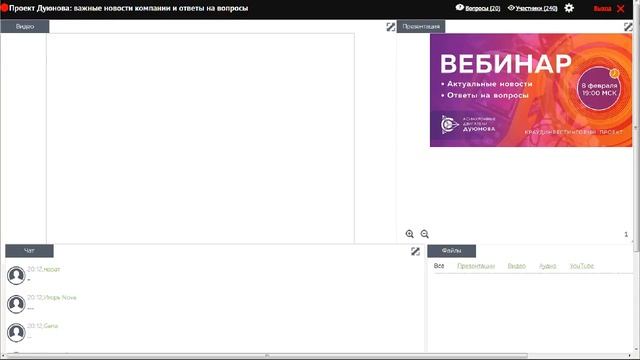The image size is (640, 360).
Task: Click avatar of first 20:12 chat message
Action: (x=16, y=276)
